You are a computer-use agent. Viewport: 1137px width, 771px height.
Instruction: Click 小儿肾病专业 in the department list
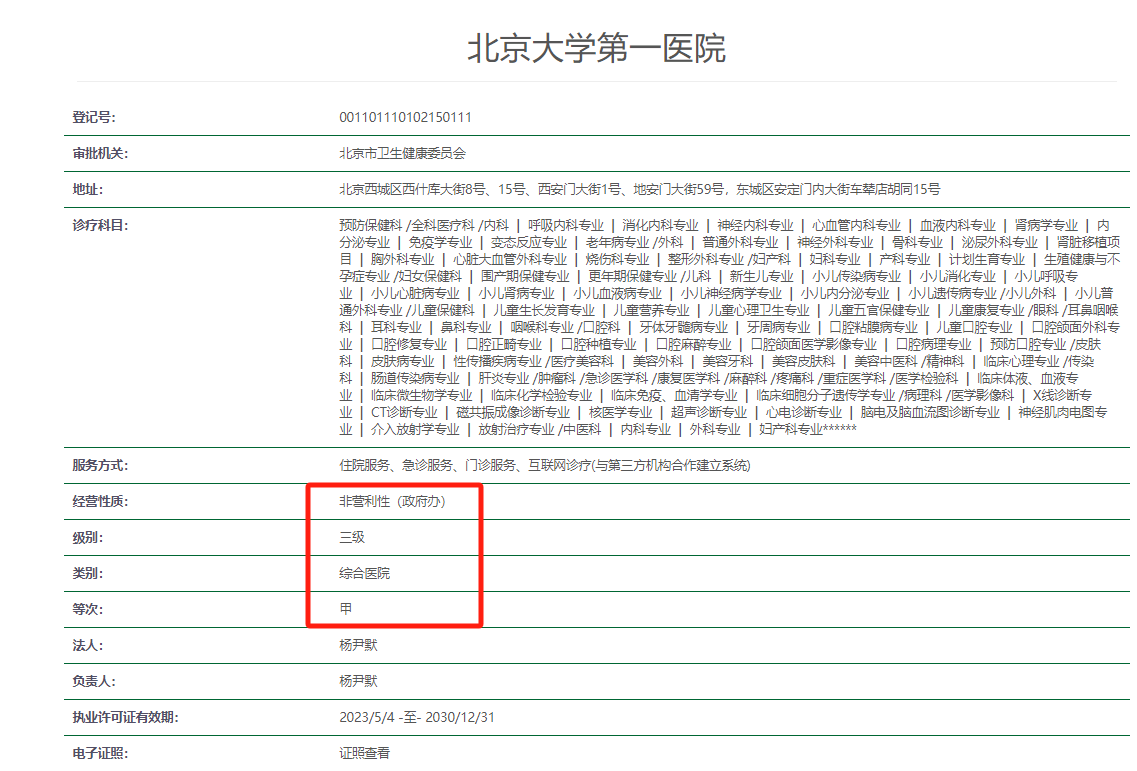coord(516,294)
